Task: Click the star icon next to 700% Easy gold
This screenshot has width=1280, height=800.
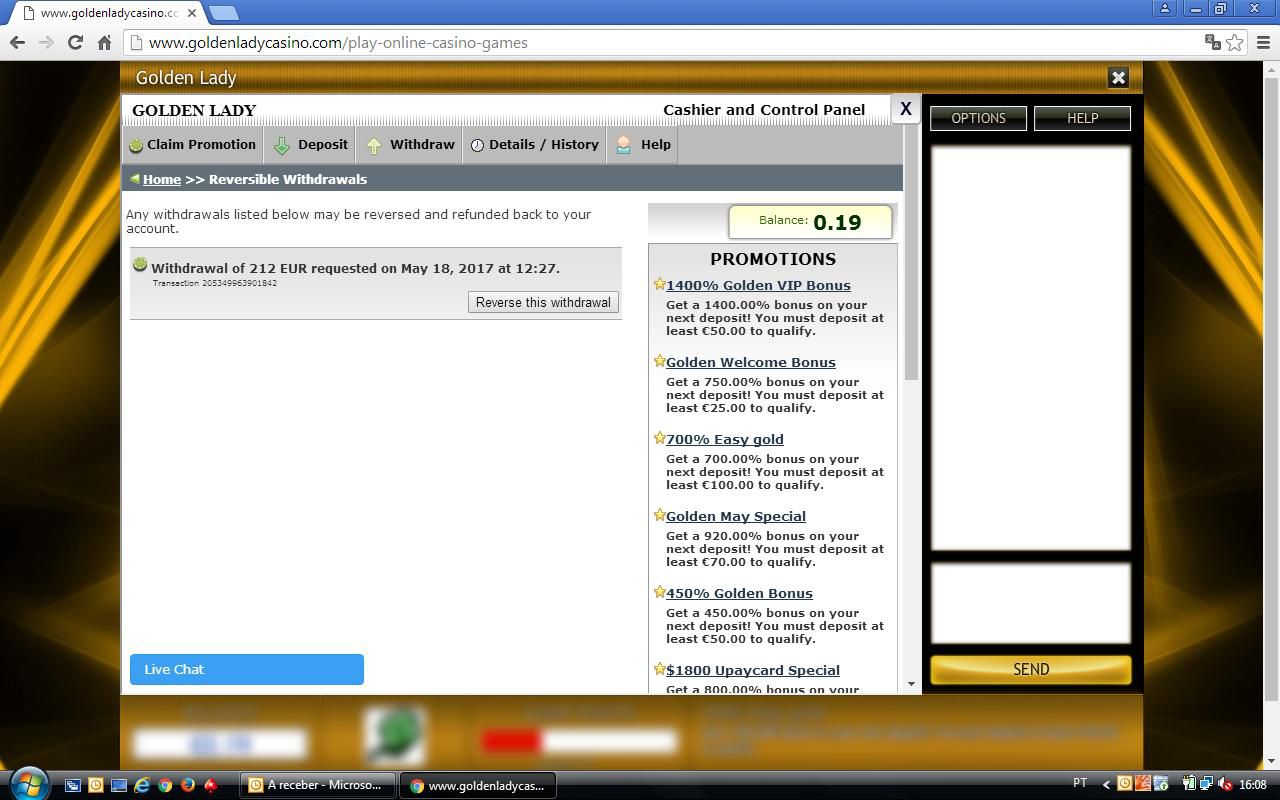Action: click(x=659, y=438)
